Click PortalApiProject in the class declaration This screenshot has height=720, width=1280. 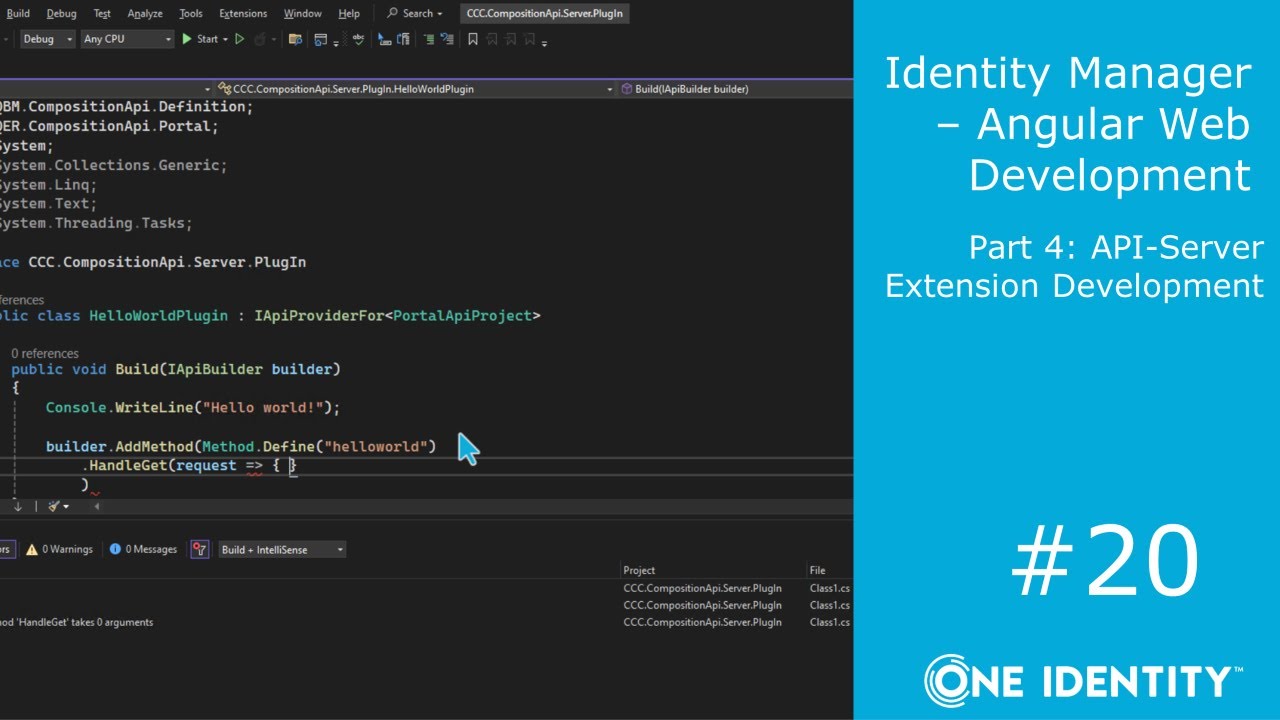pos(462,316)
